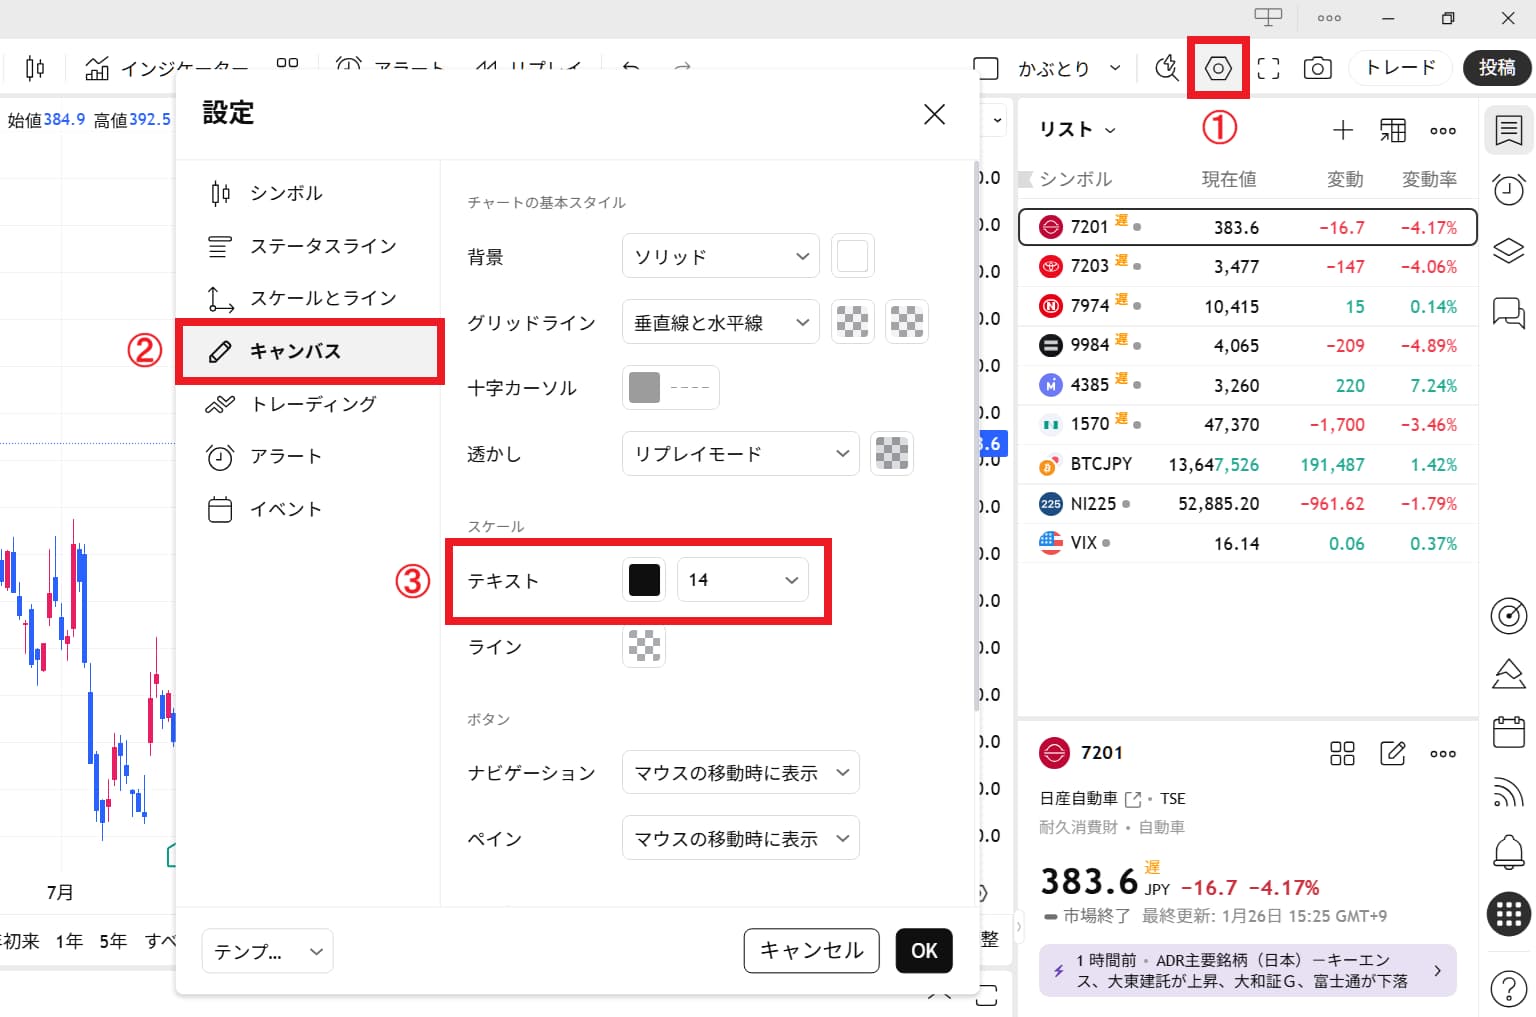Open the chart settings gear icon

tap(1218, 67)
